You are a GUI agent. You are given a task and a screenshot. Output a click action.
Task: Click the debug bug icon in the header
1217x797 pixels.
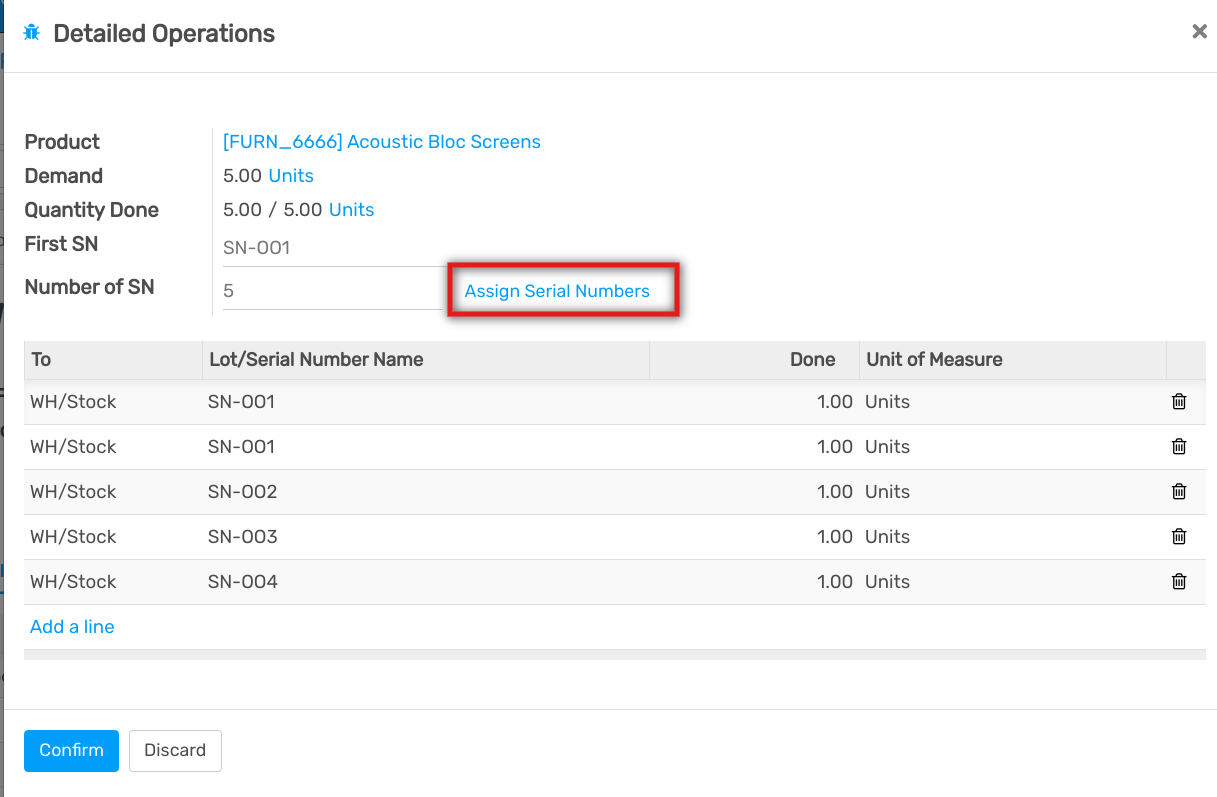[x=32, y=33]
